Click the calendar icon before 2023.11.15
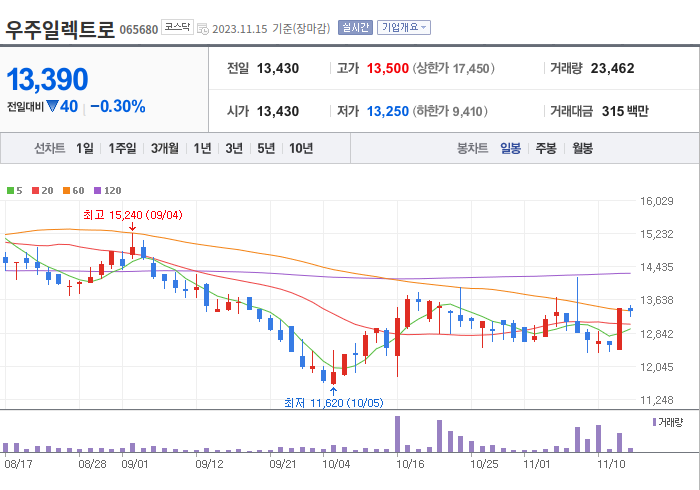 (x=203, y=29)
